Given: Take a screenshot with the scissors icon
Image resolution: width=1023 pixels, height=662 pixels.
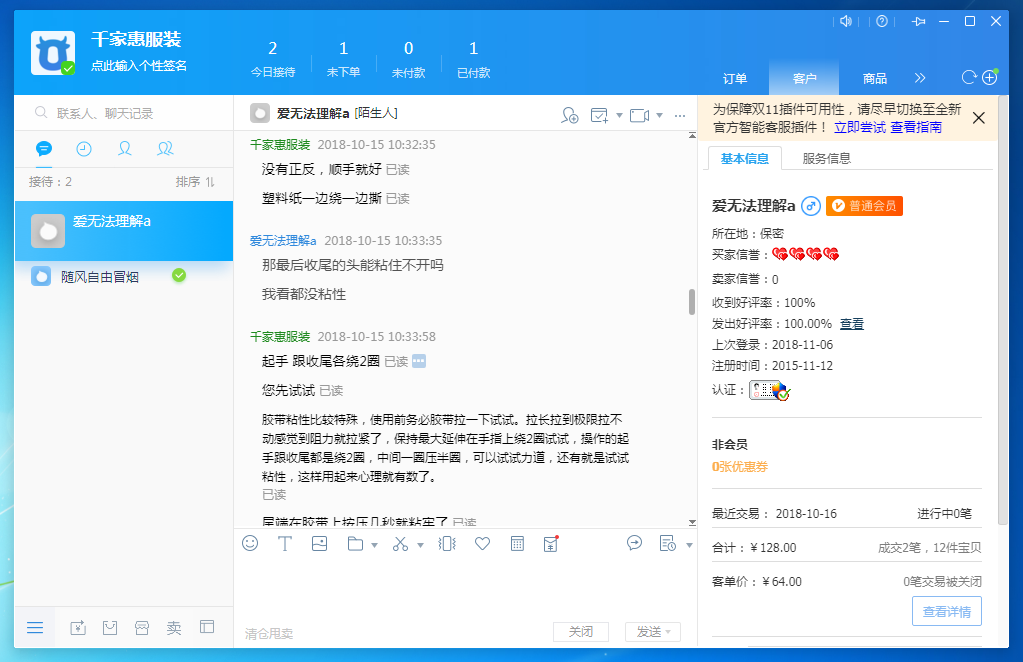Looking at the screenshot, I should (x=400, y=543).
